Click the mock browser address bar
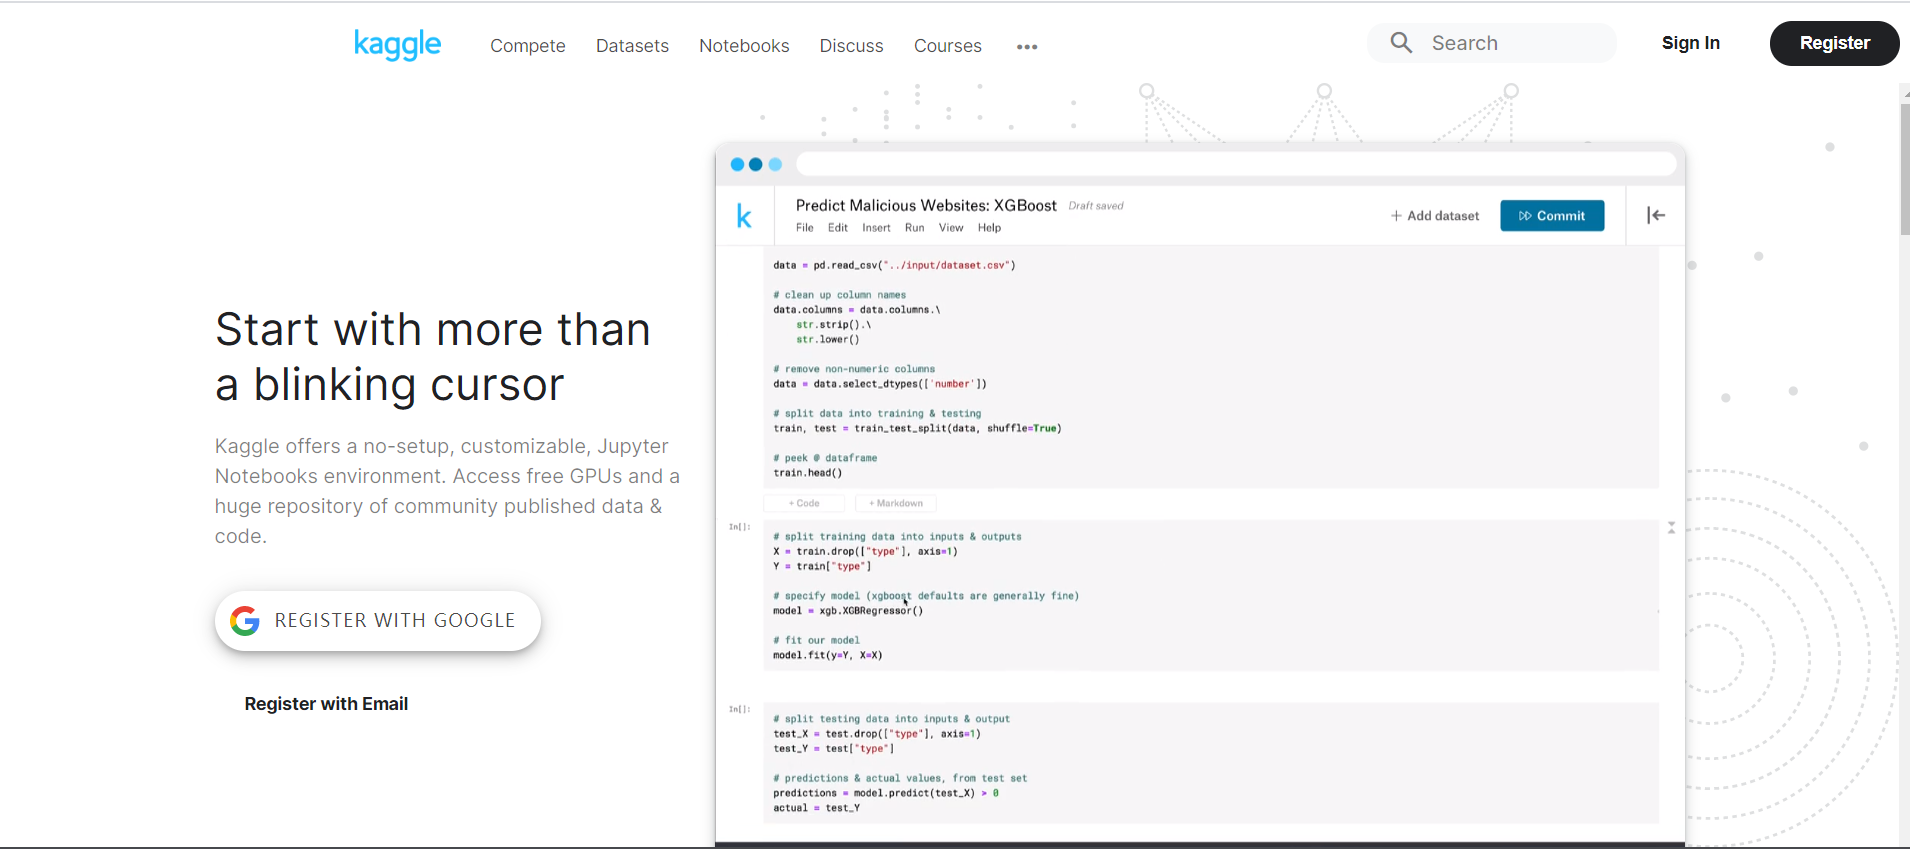 [x=1236, y=164]
